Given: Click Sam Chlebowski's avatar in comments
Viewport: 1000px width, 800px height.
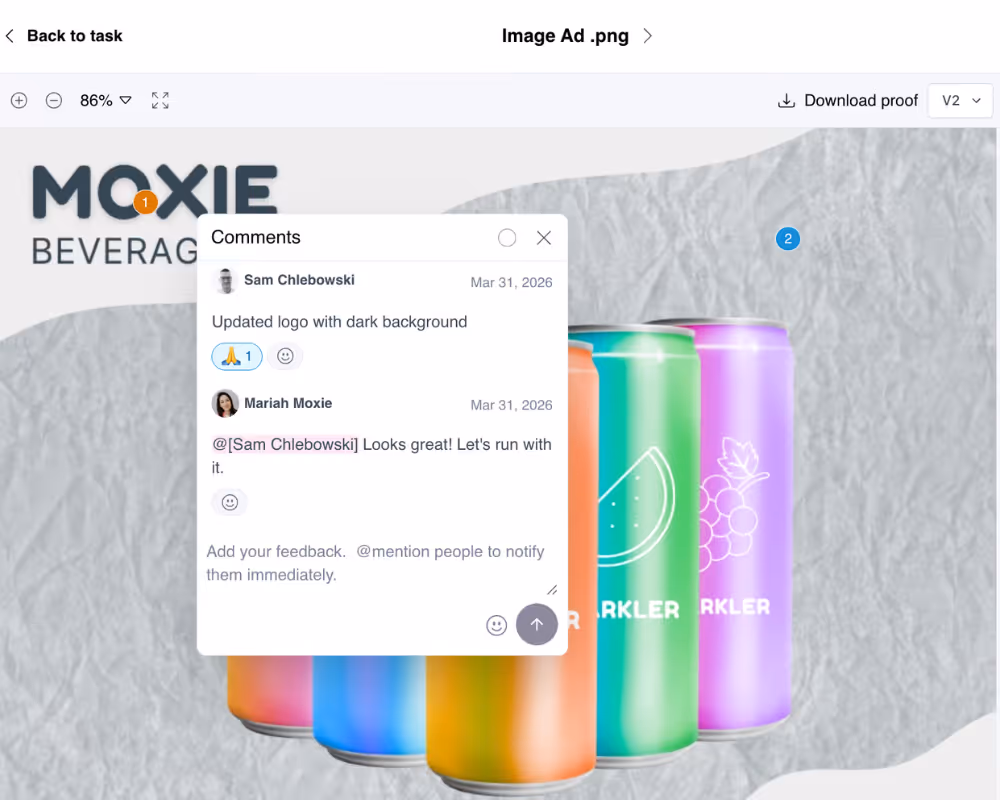Looking at the screenshot, I should coord(225,281).
